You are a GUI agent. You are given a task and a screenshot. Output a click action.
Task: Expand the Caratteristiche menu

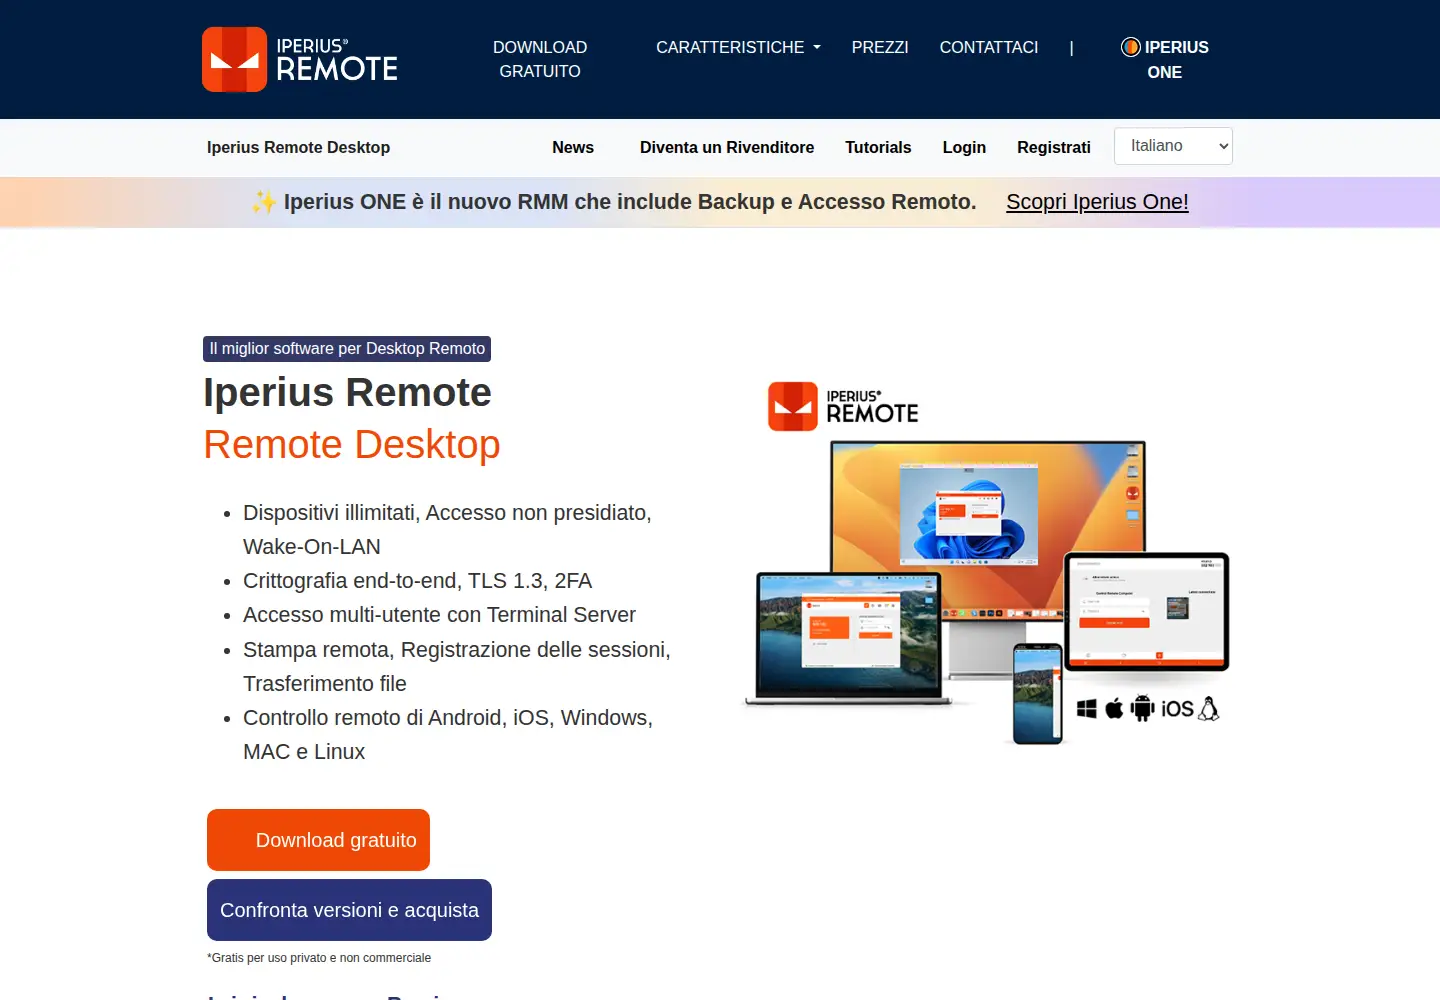click(738, 47)
